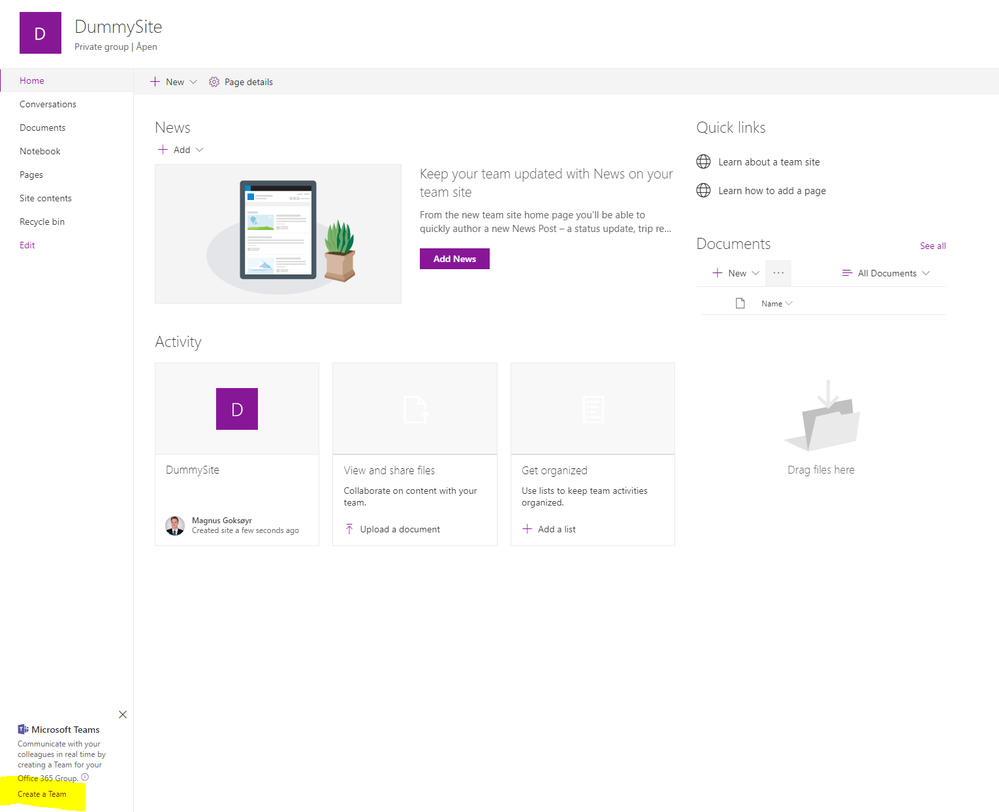Click the plus icon beside Add under News

point(162,150)
